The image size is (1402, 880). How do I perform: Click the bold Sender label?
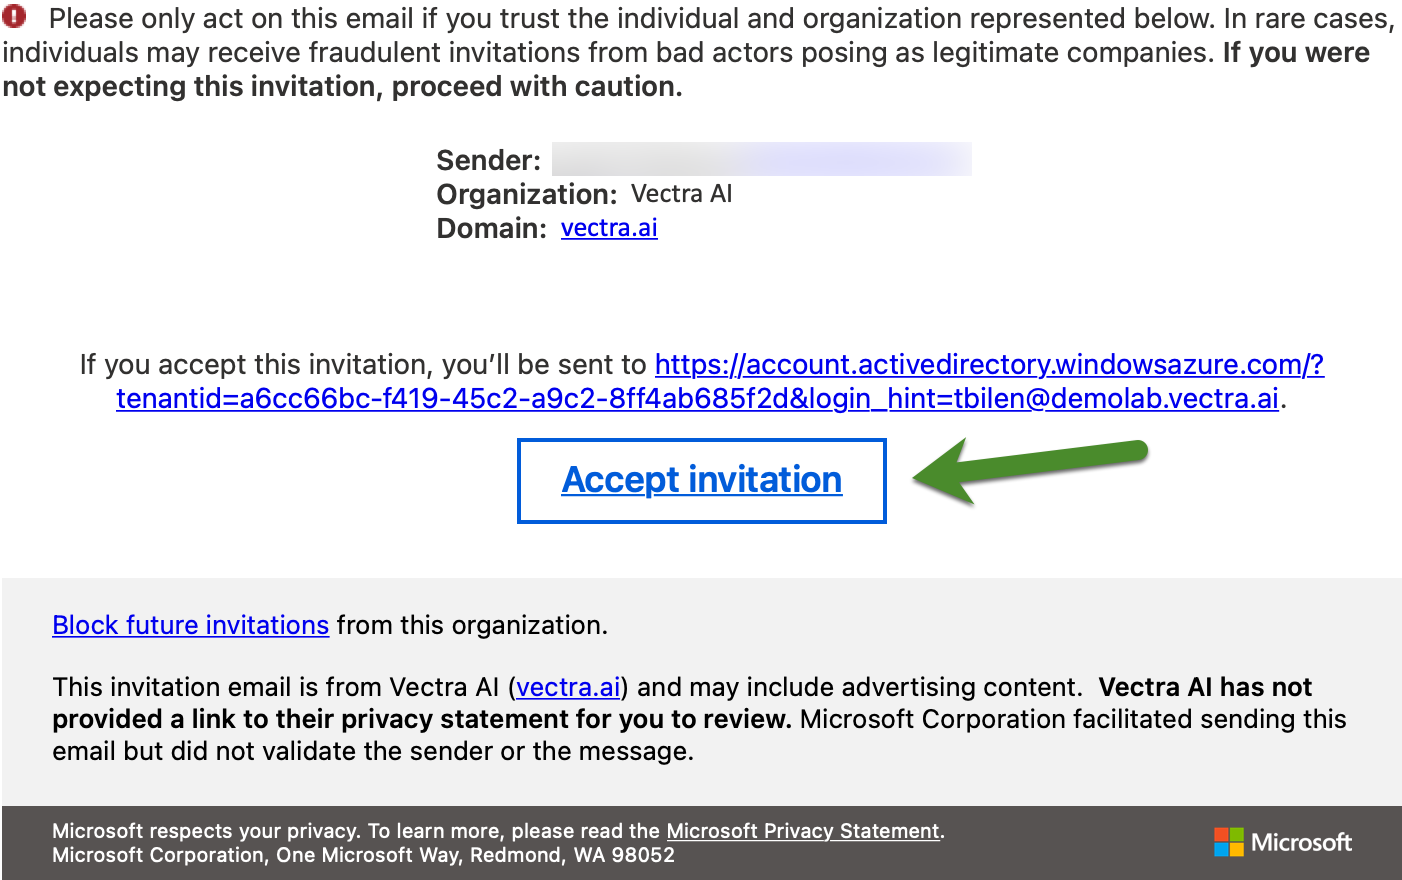pyautogui.click(x=488, y=160)
